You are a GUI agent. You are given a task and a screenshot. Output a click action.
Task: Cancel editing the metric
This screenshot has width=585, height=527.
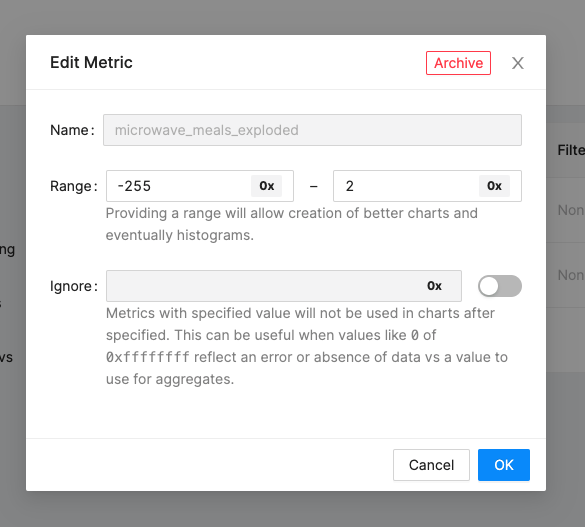point(431,465)
